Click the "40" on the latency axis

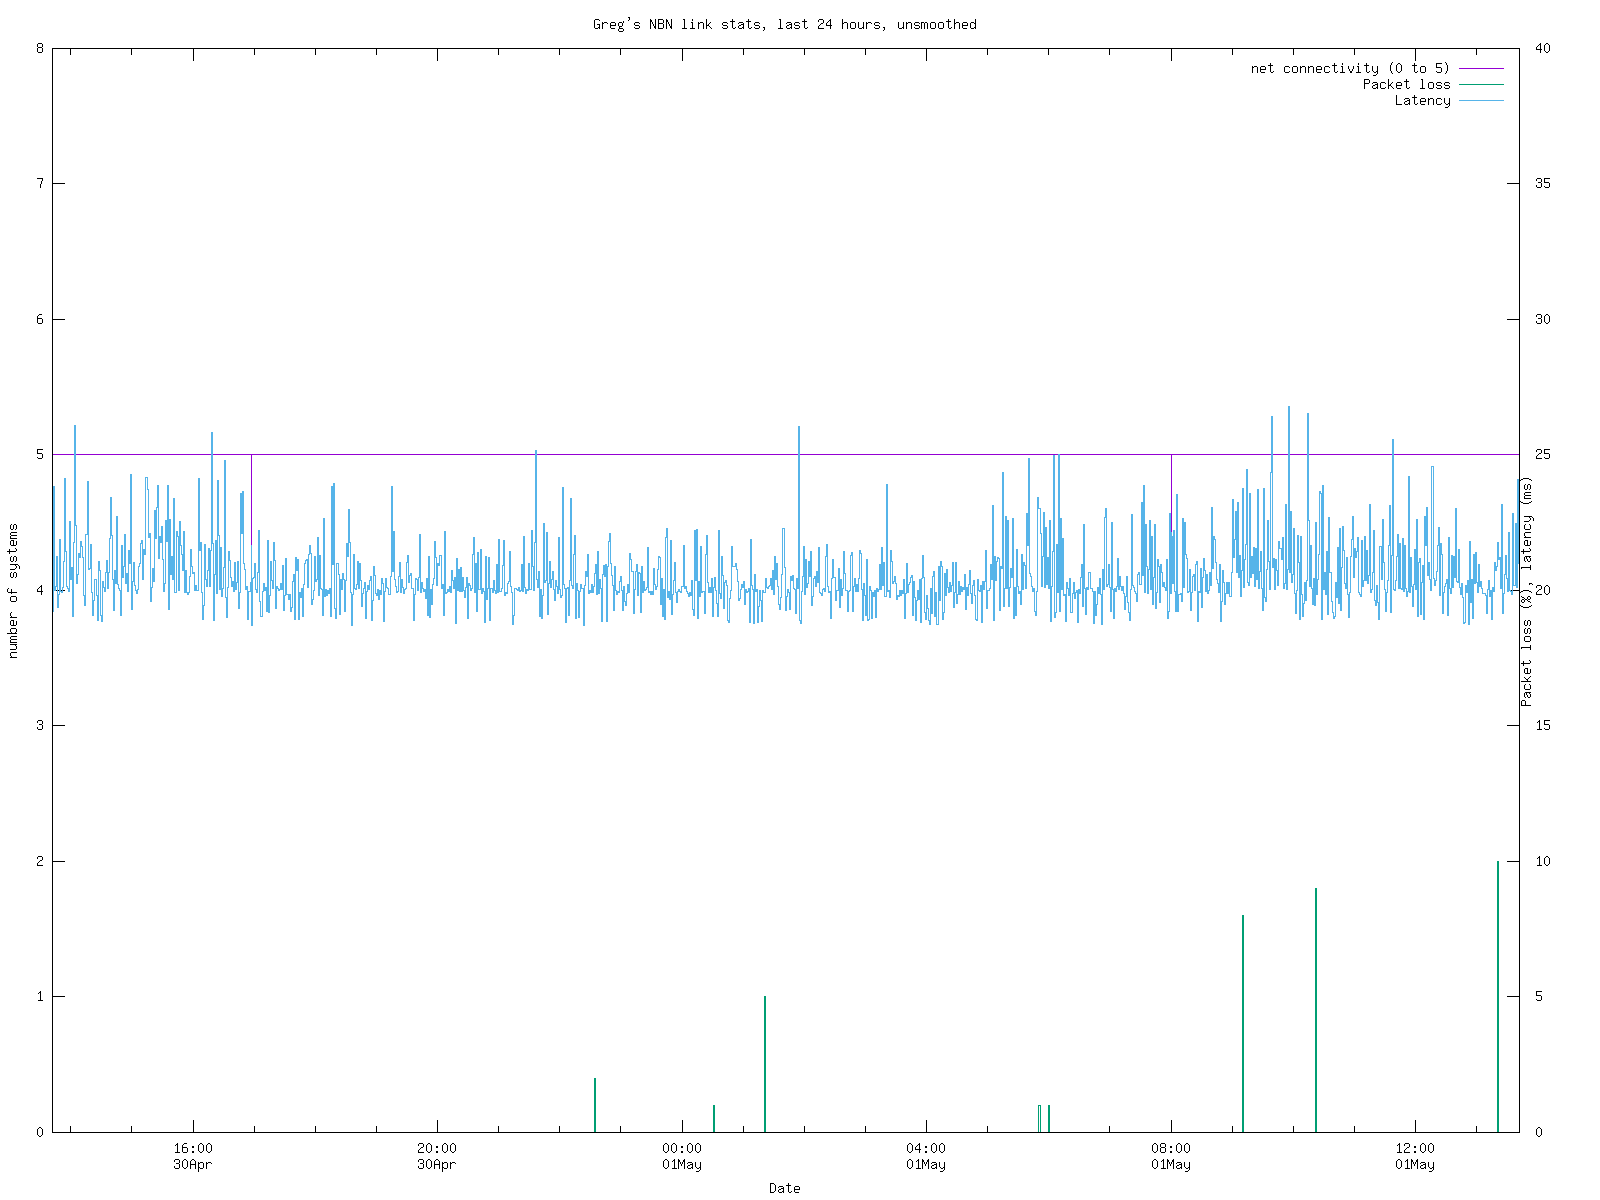coord(1543,48)
